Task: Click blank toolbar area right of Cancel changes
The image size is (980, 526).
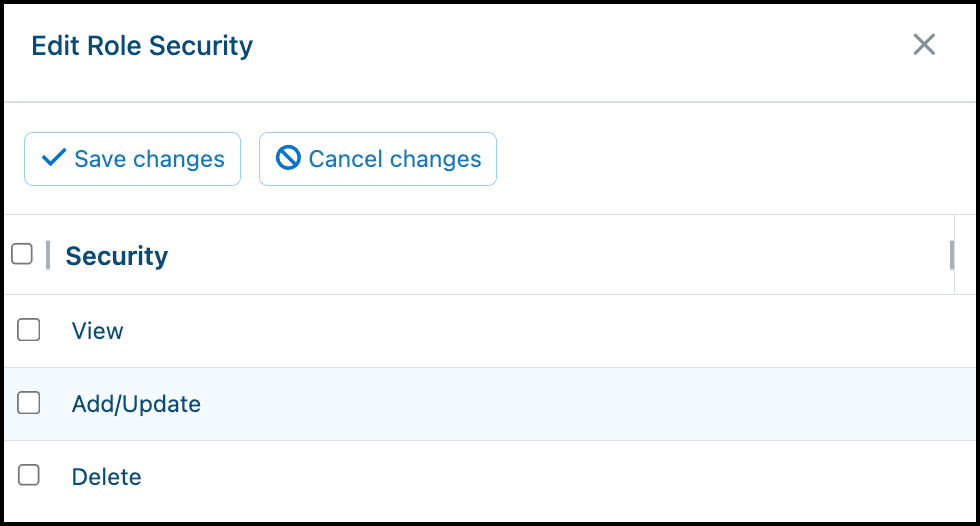Action: tap(731, 159)
